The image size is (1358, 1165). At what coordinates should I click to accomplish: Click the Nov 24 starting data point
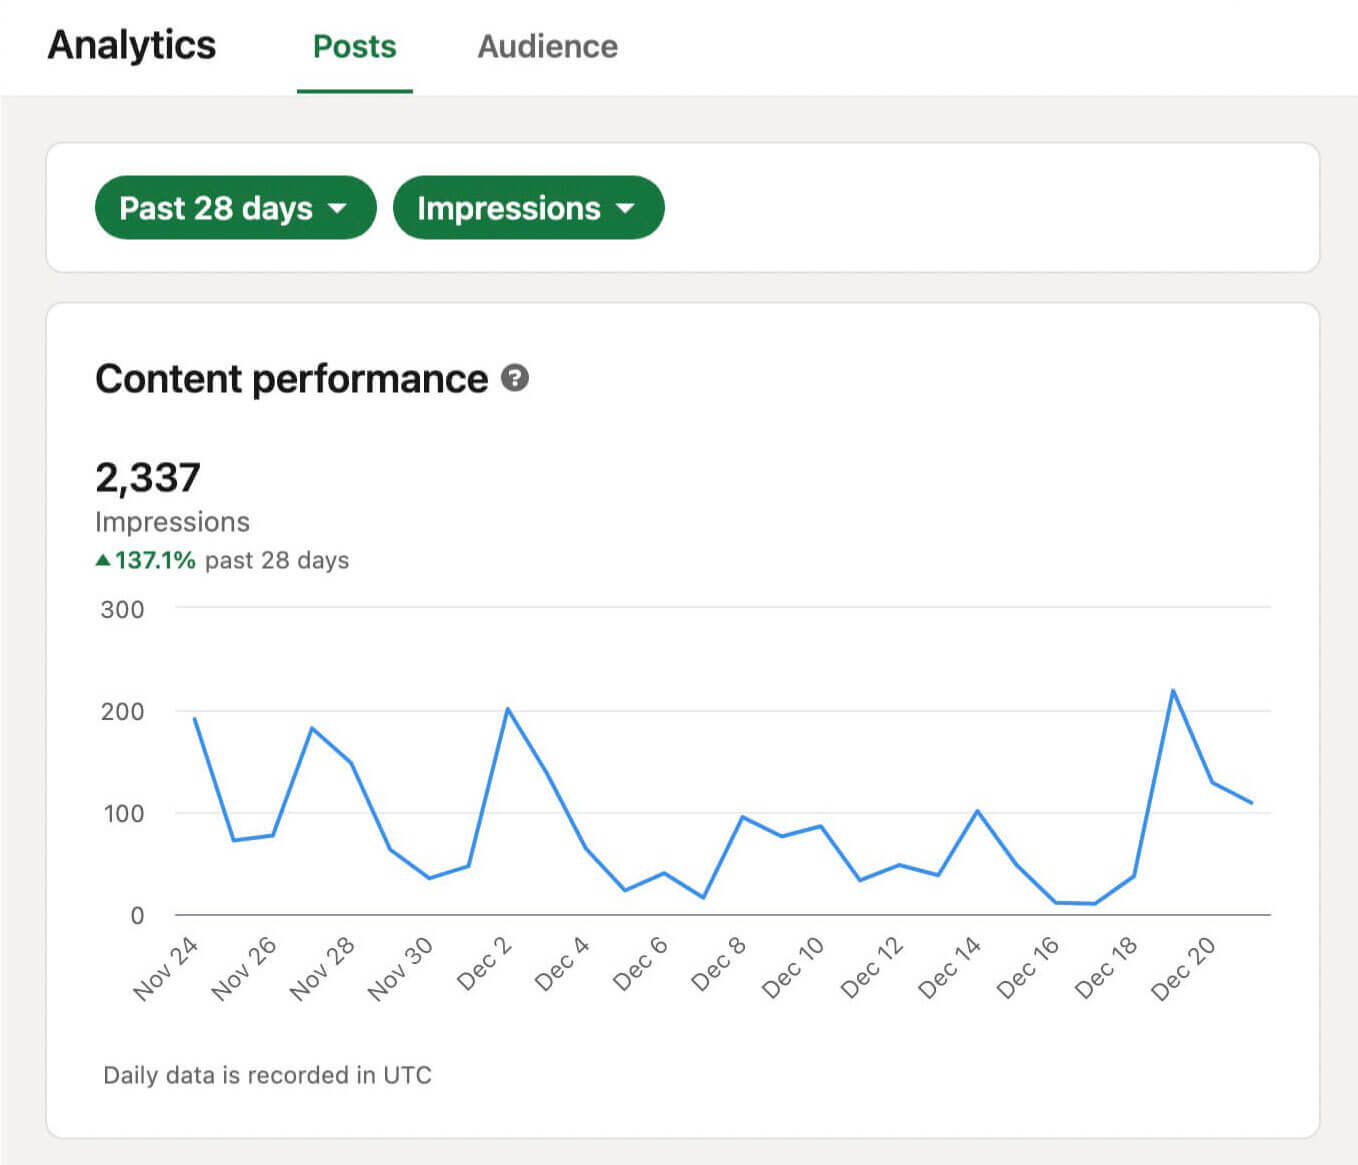pyautogui.click(x=195, y=718)
